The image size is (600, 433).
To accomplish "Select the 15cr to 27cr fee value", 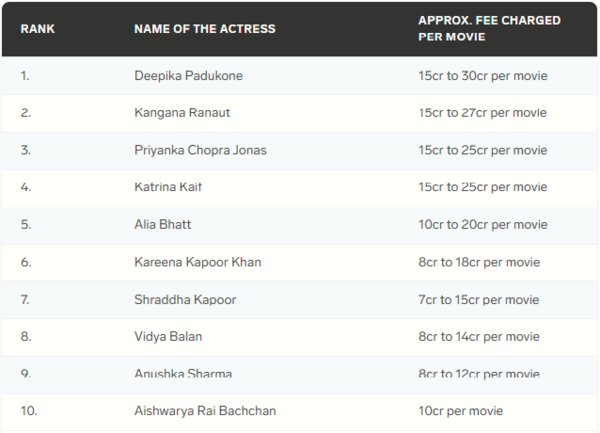I will 482,113.
